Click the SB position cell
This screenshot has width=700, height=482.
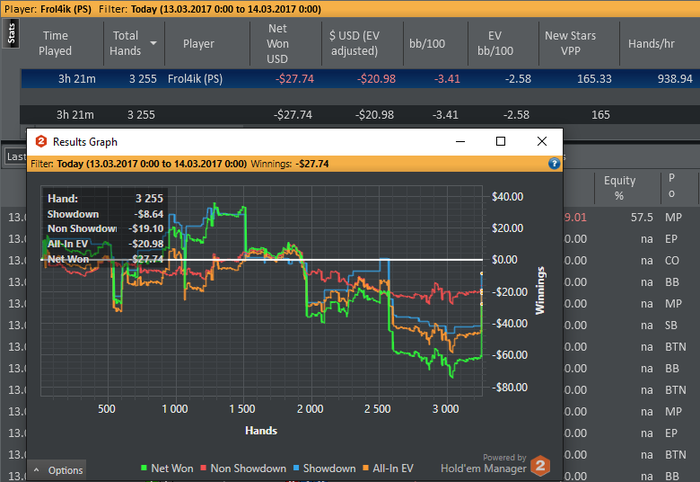[x=671, y=325]
